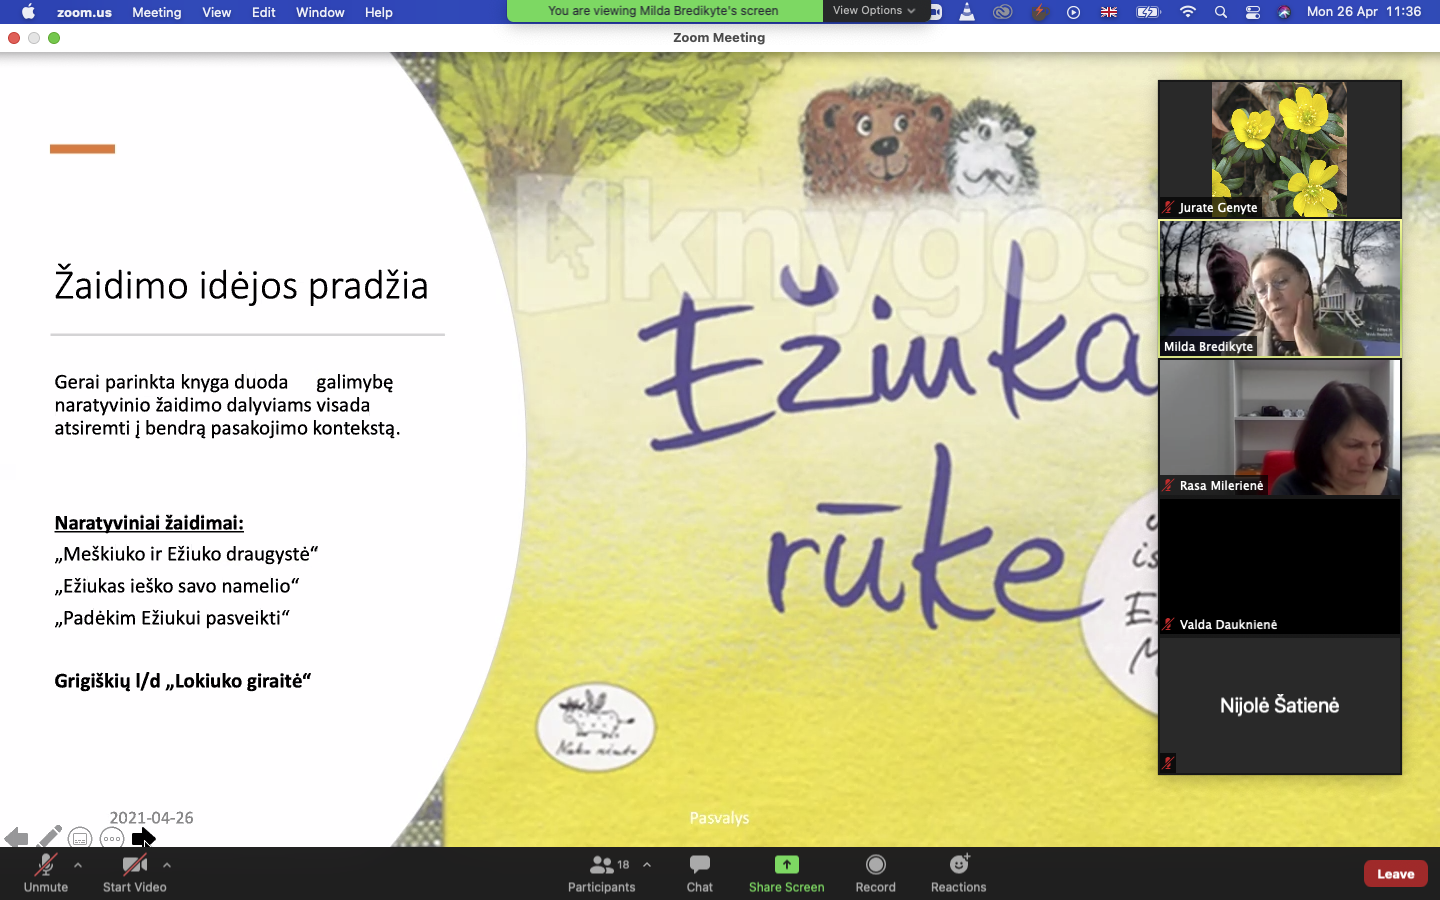Click the line 'Padėkim Ežiukui pasveikti'
The width and height of the screenshot is (1440, 900).
tap(172, 618)
